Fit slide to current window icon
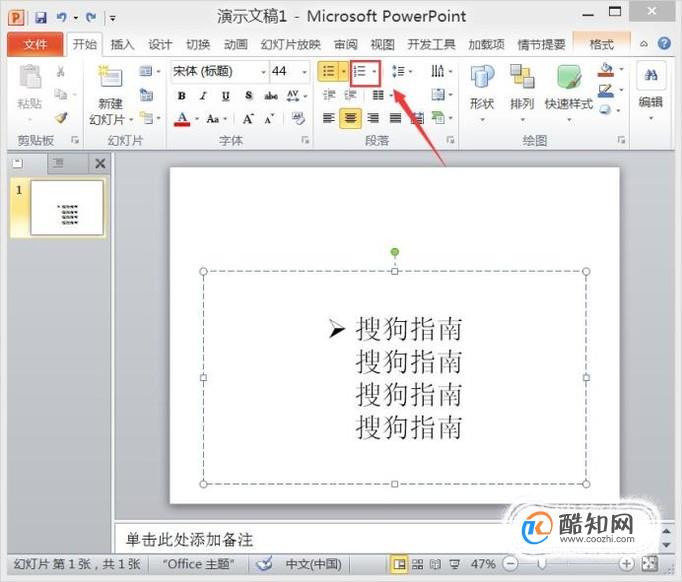 [x=650, y=564]
